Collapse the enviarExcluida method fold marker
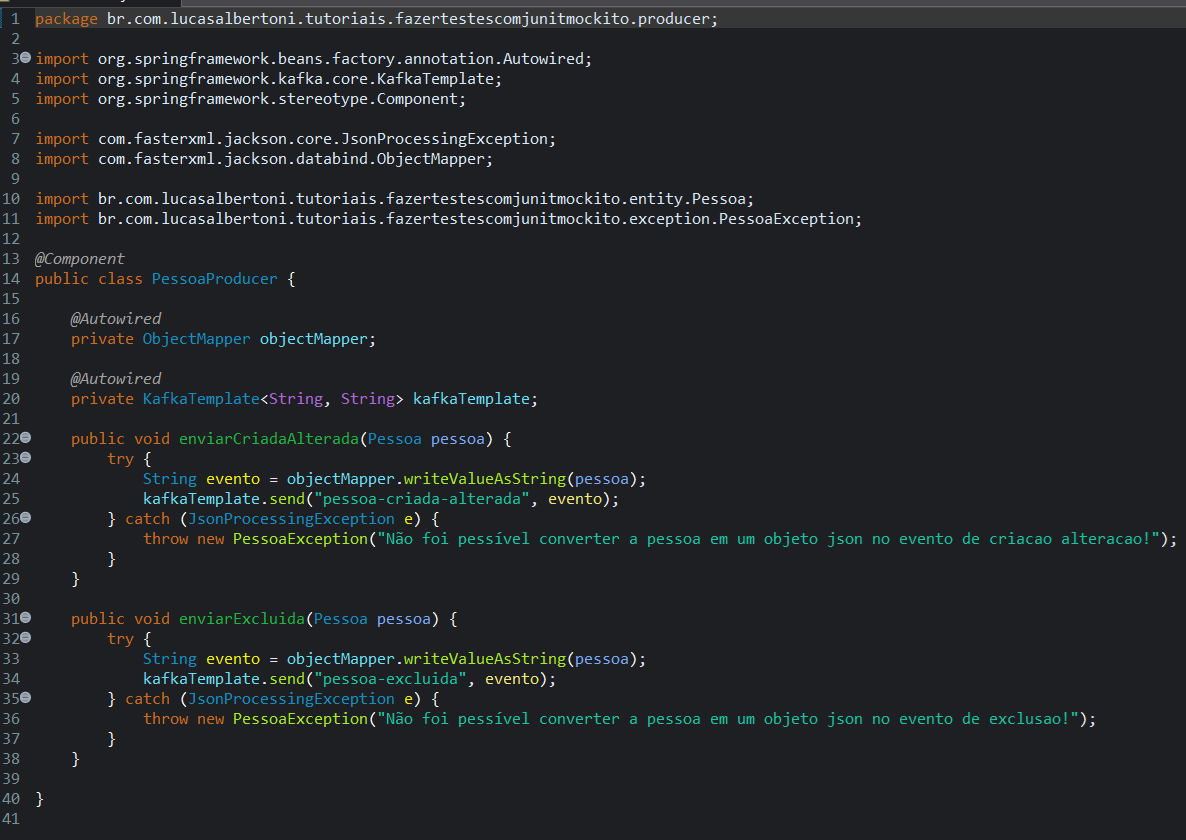This screenshot has height=840, width=1186. click(x=25, y=618)
